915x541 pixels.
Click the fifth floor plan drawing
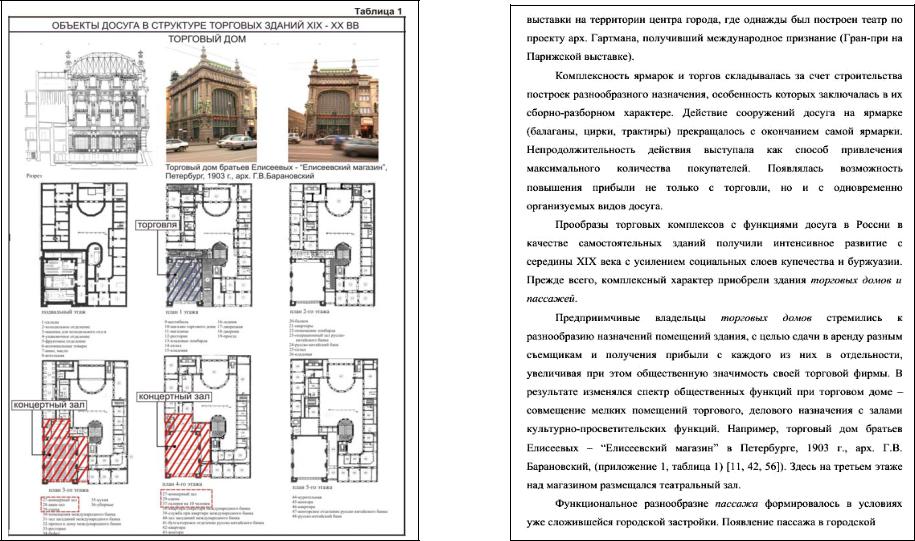[x=333, y=420]
